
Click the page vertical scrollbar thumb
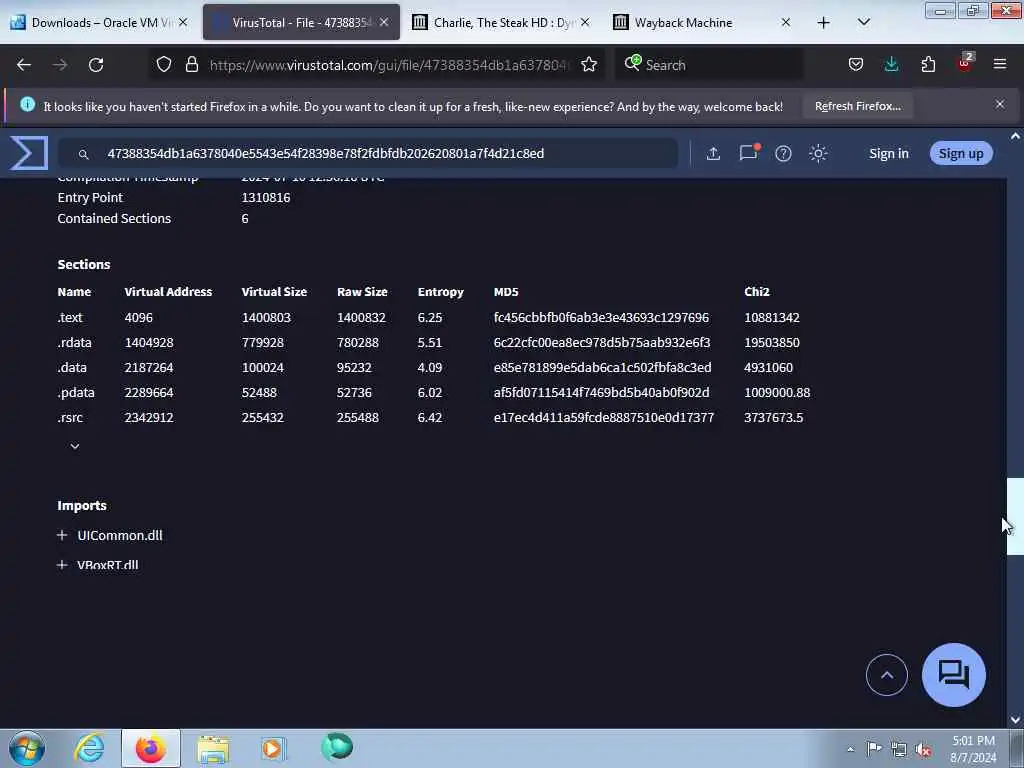(x=1015, y=516)
